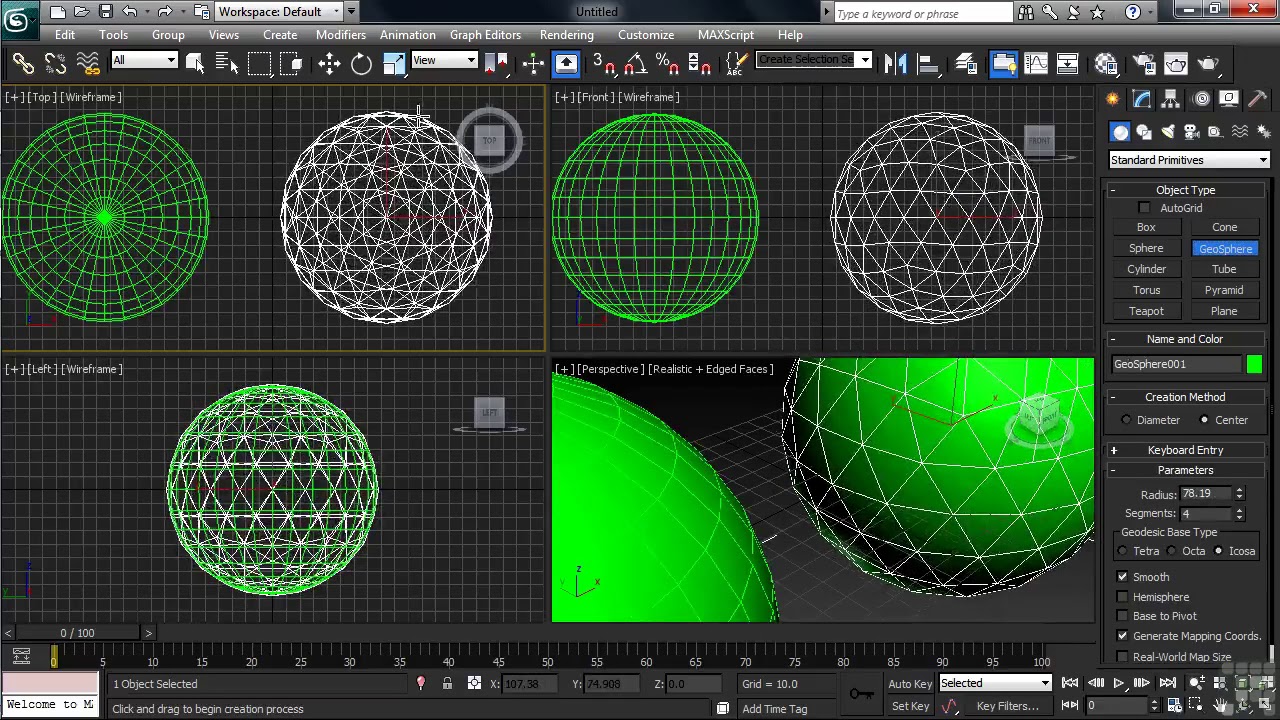Open the MAXScript menu

(x=726, y=35)
